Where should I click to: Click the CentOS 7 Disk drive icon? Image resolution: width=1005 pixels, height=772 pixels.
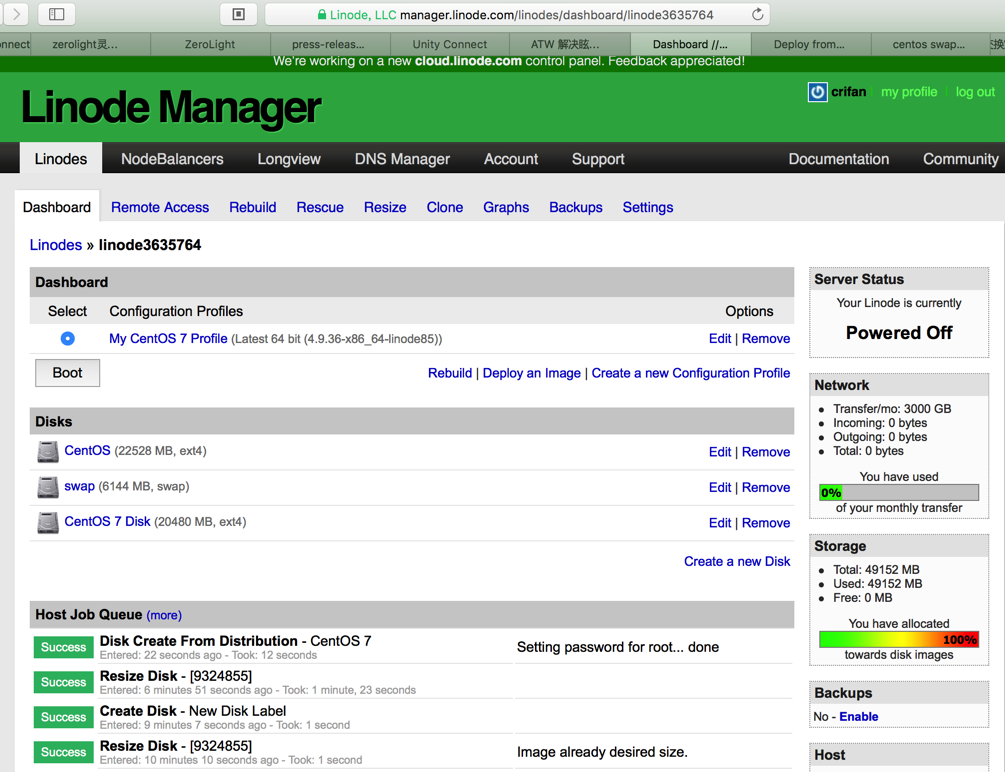pos(48,523)
